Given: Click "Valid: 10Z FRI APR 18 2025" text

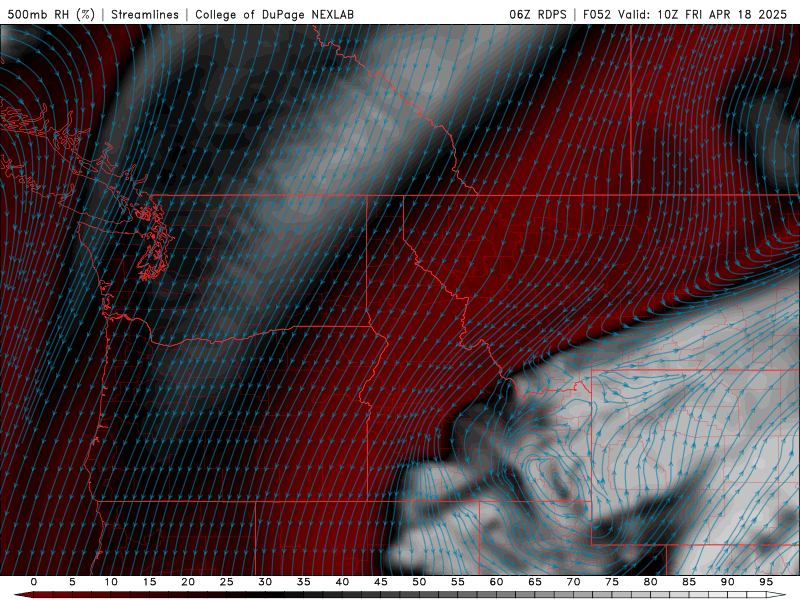Looking at the screenshot, I should pos(703,14).
